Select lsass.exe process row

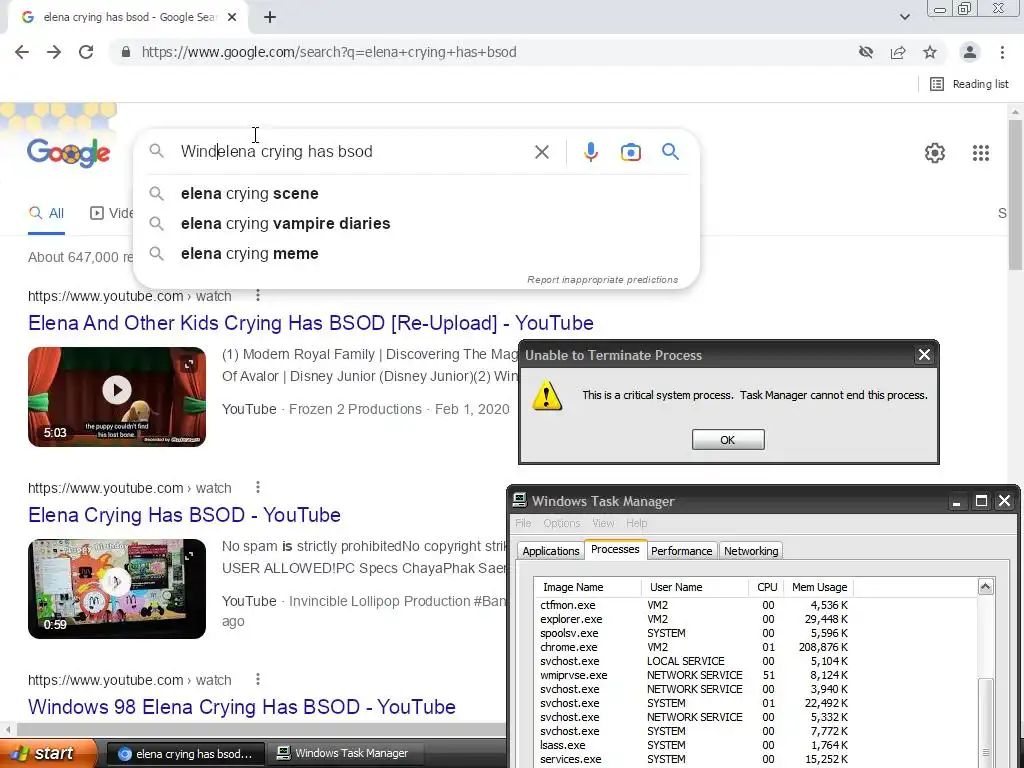pyautogui.click(x=694, y=745)
